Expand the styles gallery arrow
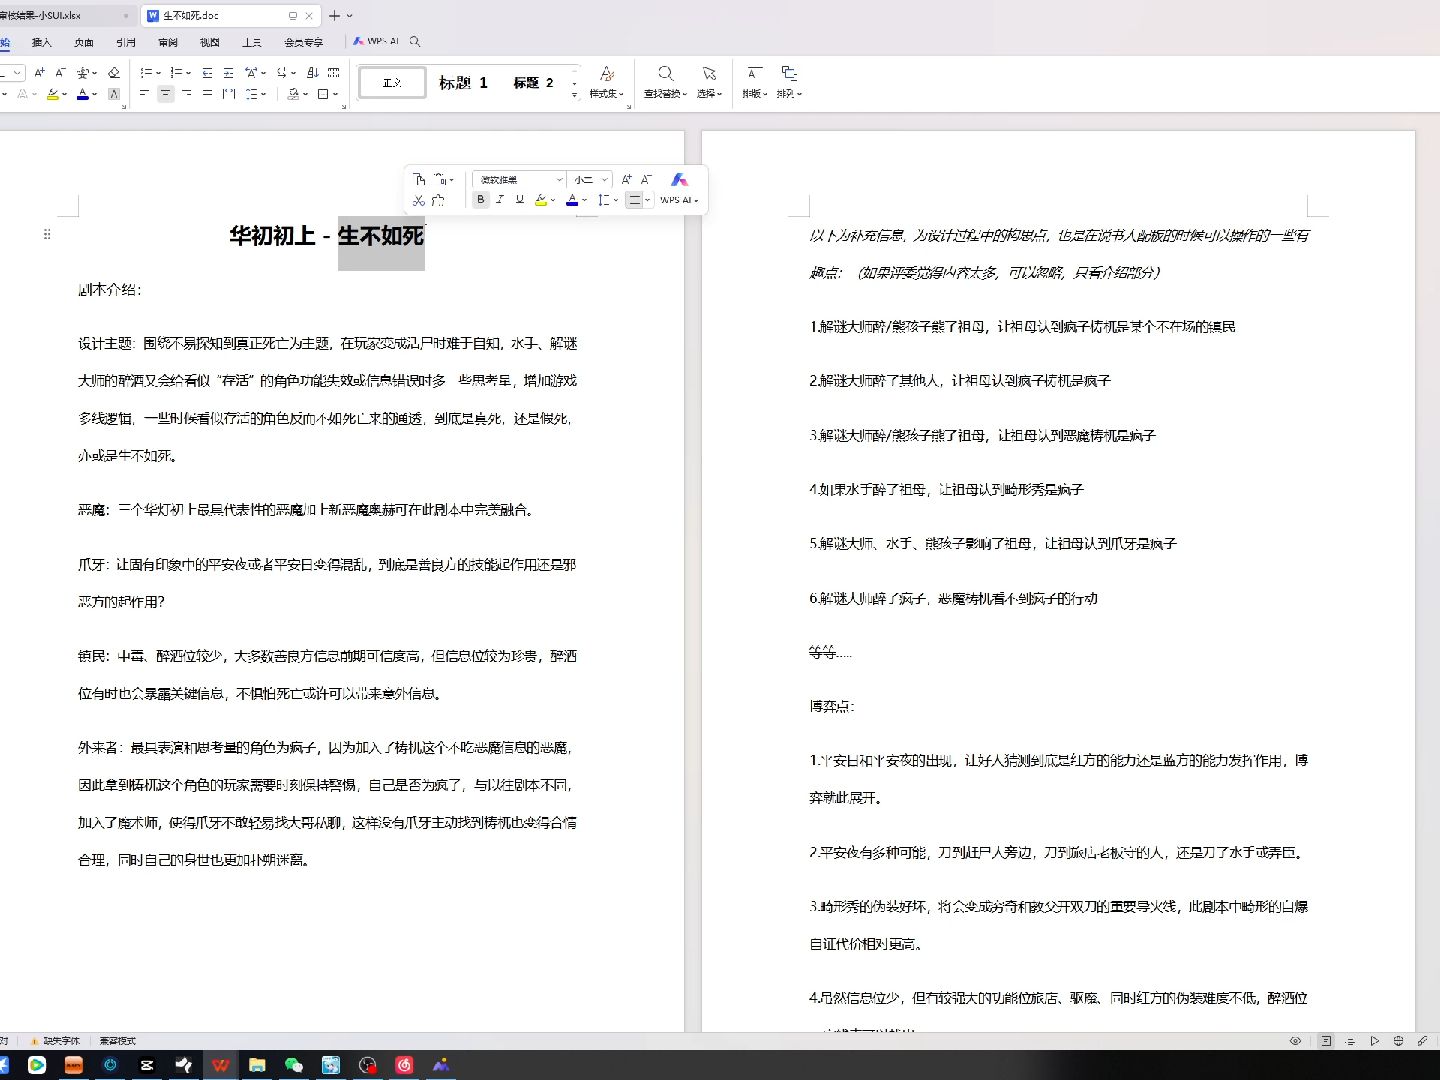Screen dimensions: 1440x1080 574,95
